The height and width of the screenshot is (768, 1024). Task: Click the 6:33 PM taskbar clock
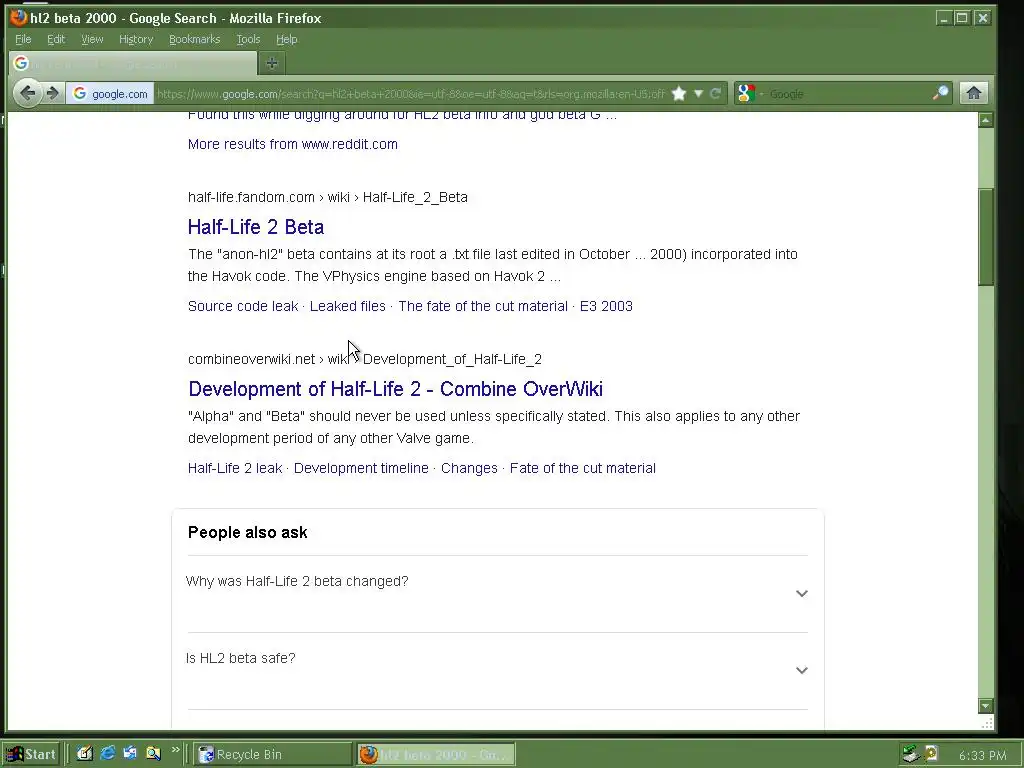coord(983,755)
